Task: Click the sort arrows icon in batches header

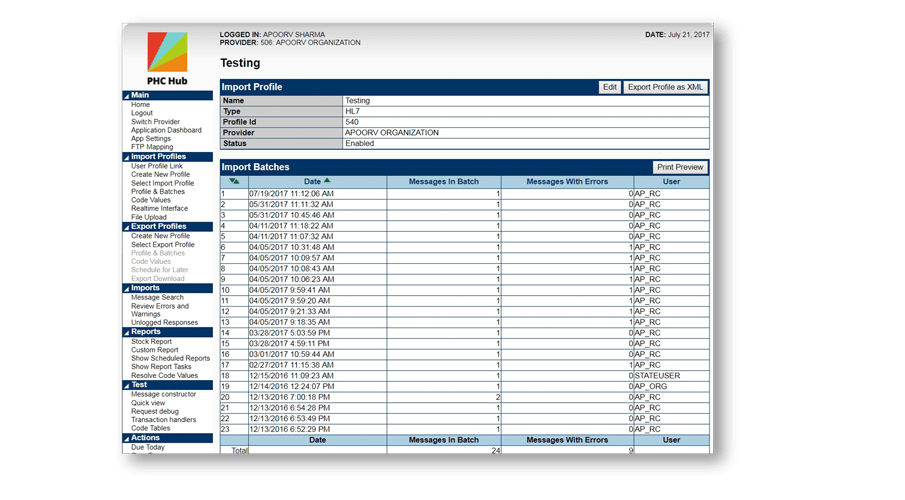Action: pyautogui.click(x=234, y=181)
